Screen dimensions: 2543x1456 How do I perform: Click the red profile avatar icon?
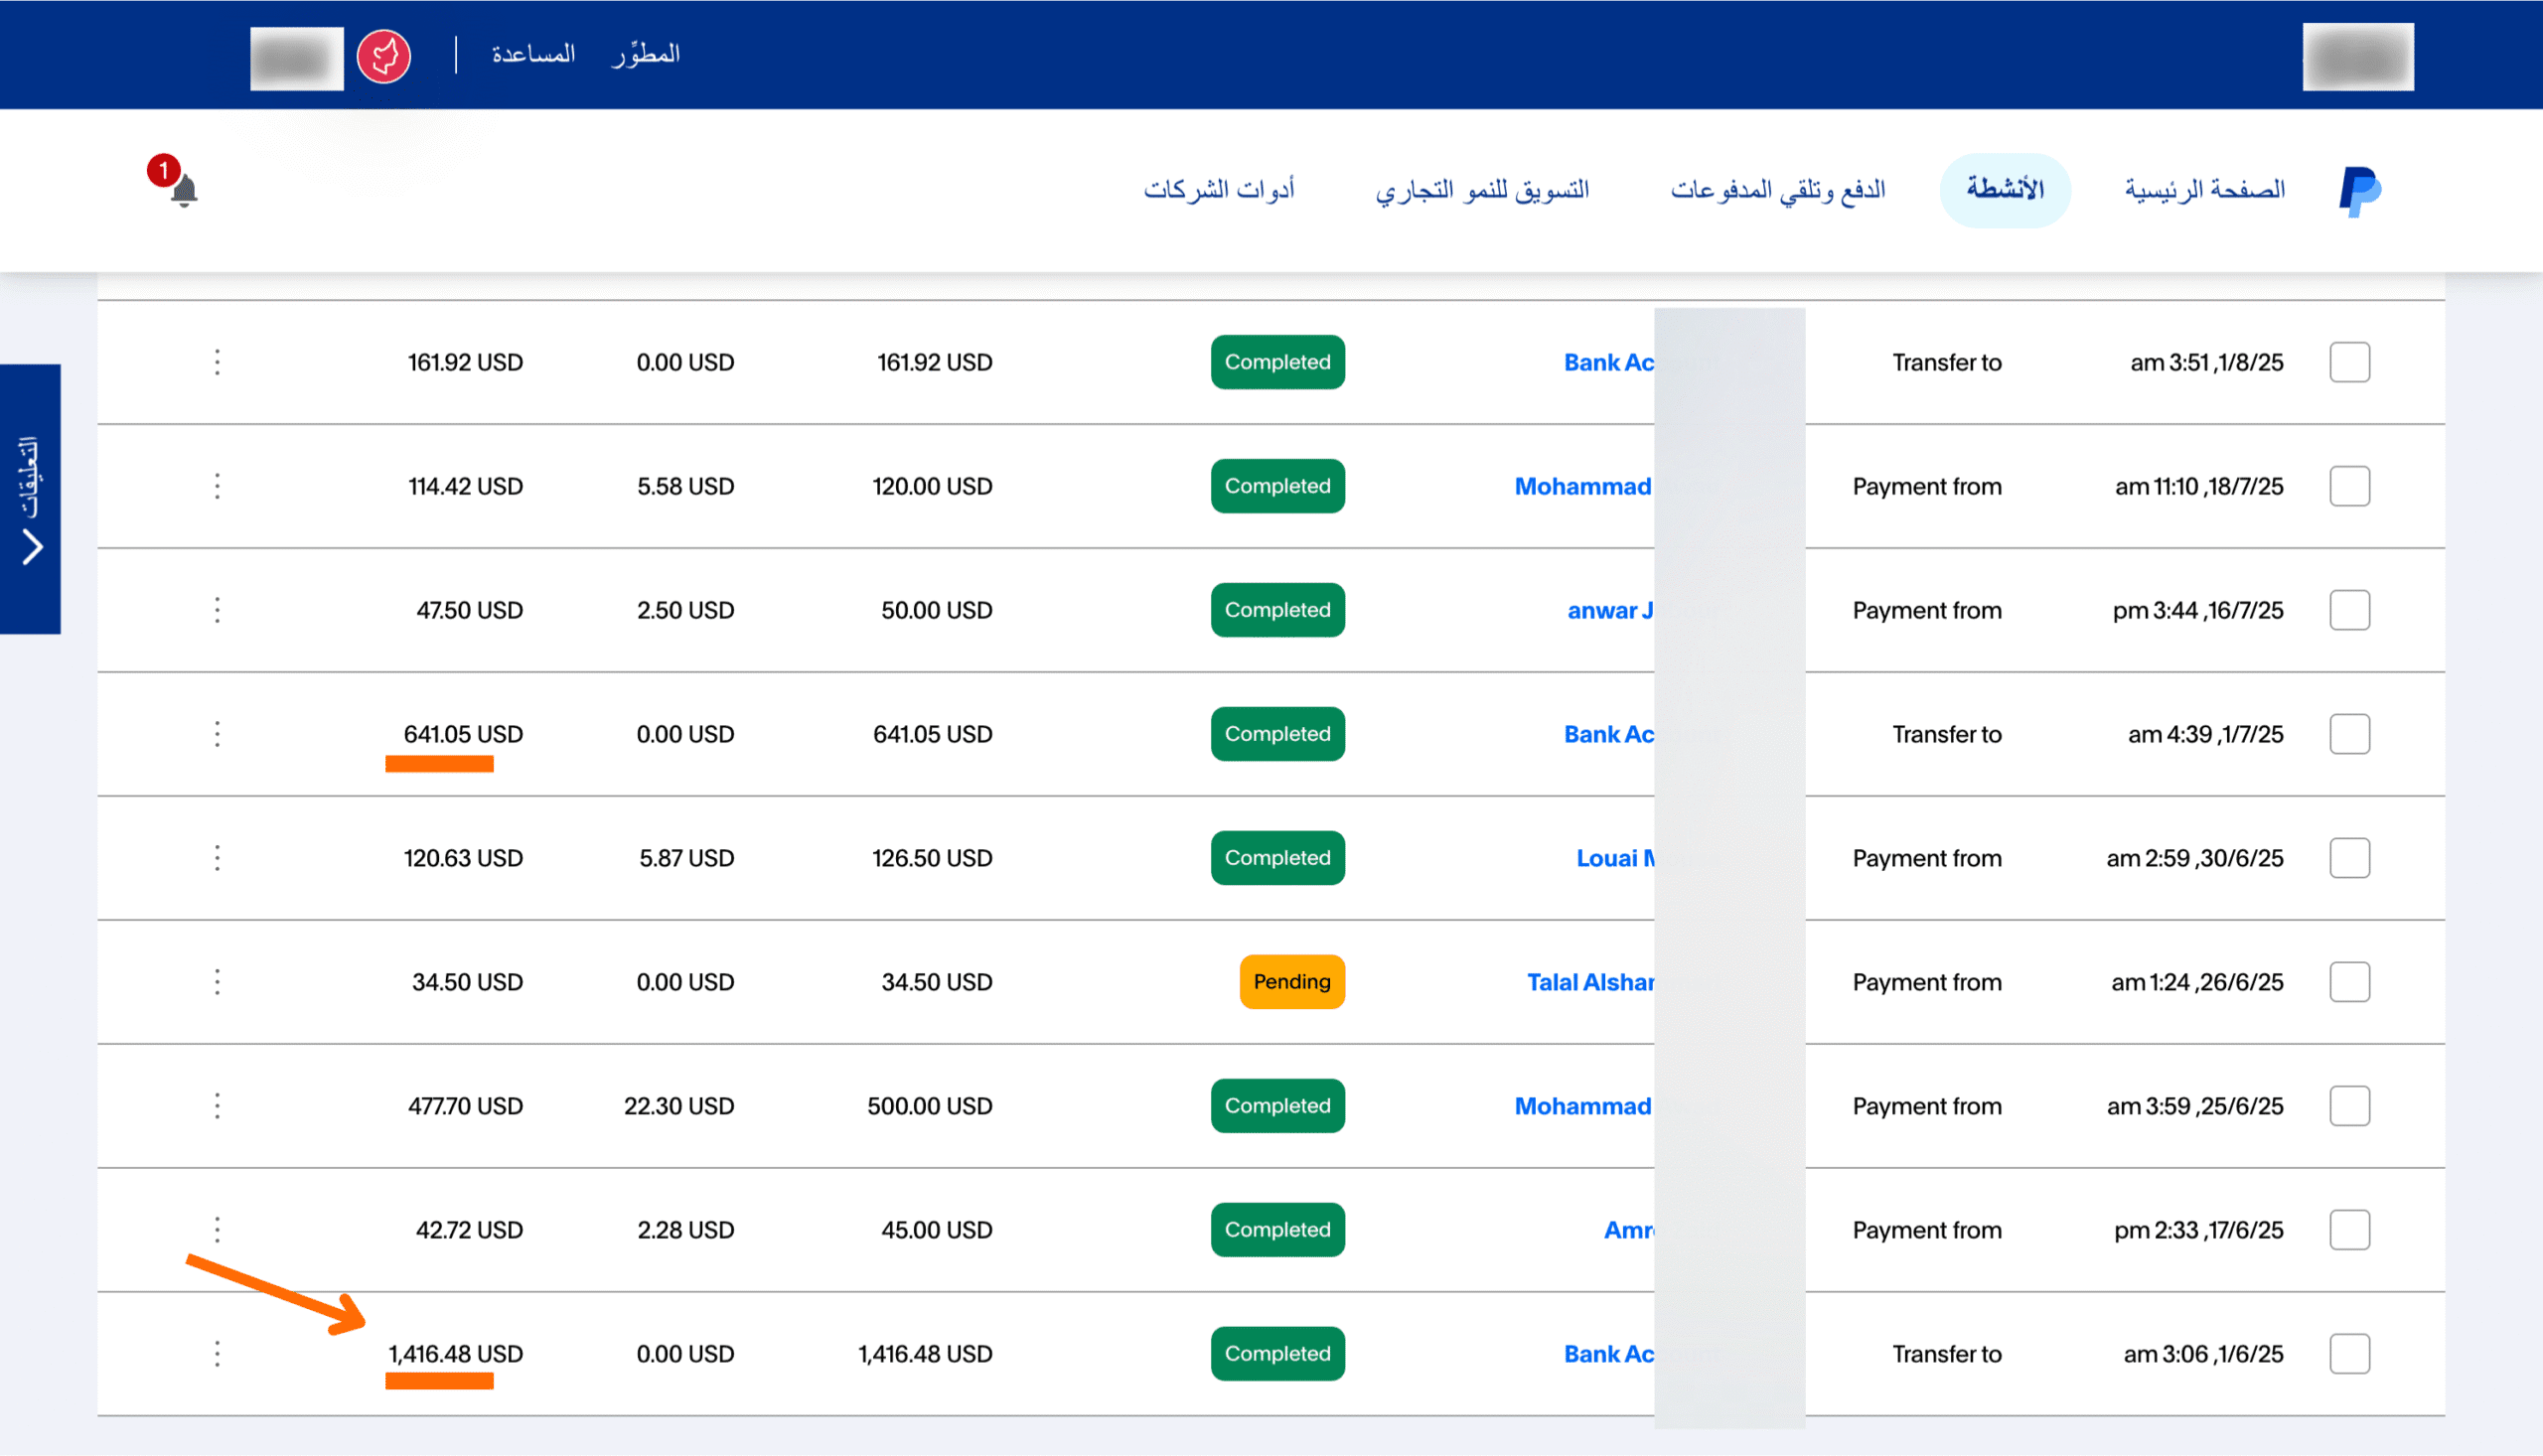point(384,56)
